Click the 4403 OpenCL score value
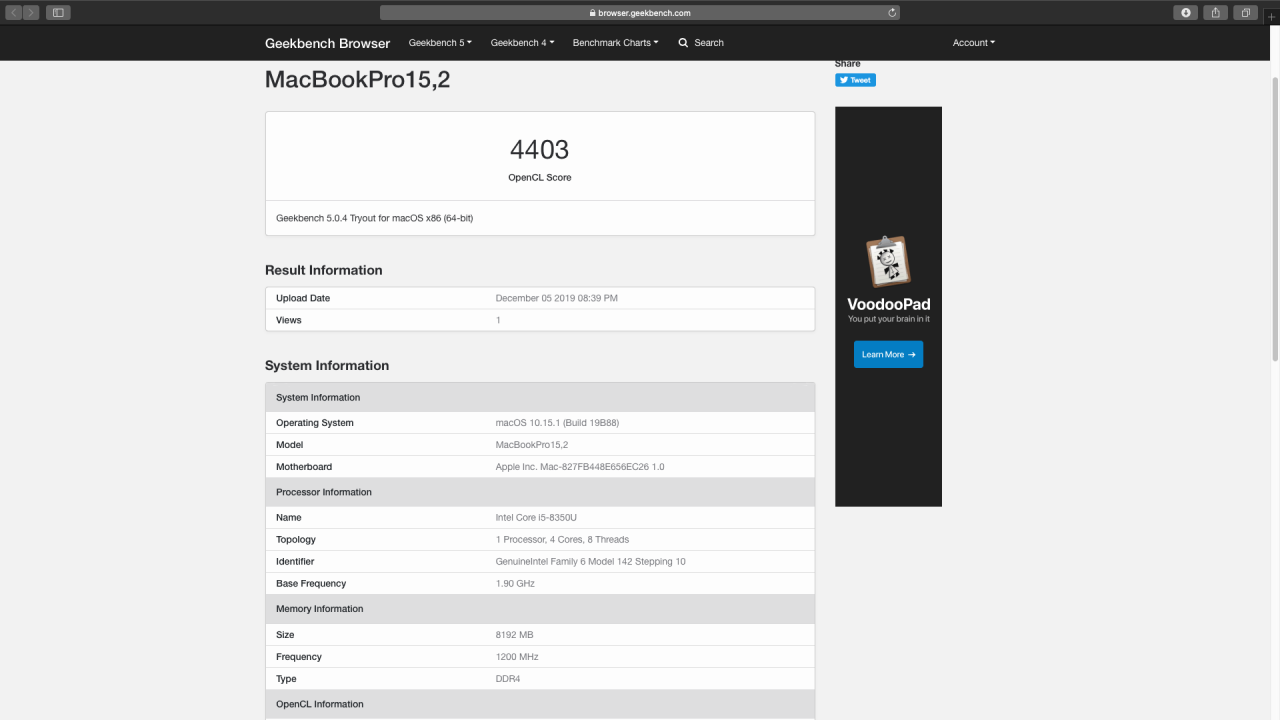The width and height of the screenshot is (1280, 720). pyautogui.click(x=540, y=150)
